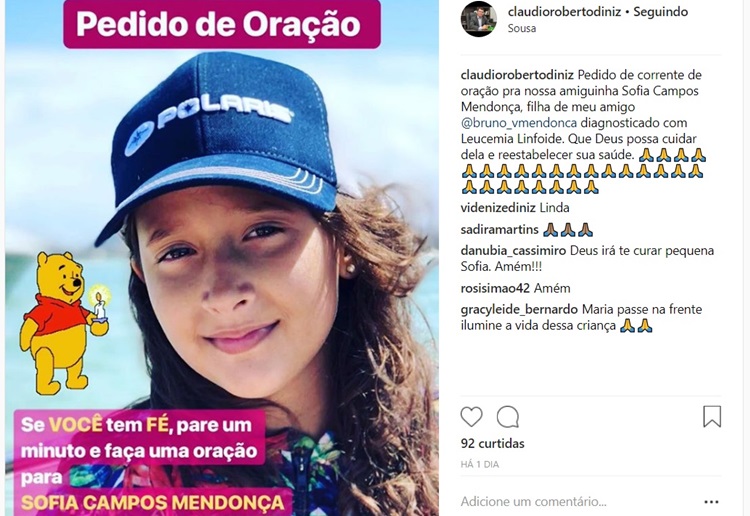Open the three-dots more options menu

[x=711, y=502]
